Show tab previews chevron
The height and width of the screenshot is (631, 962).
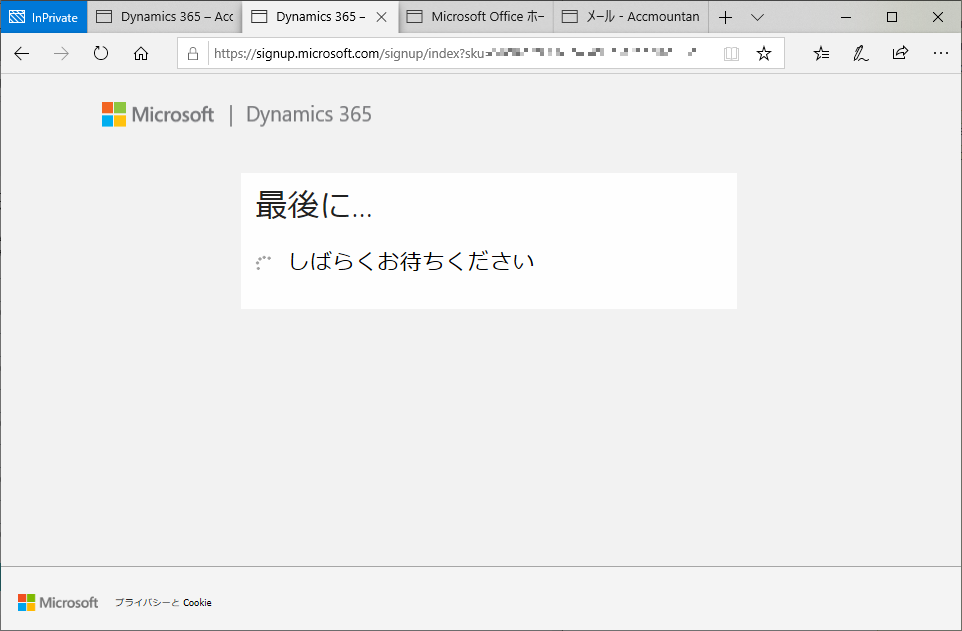[757, 17]
